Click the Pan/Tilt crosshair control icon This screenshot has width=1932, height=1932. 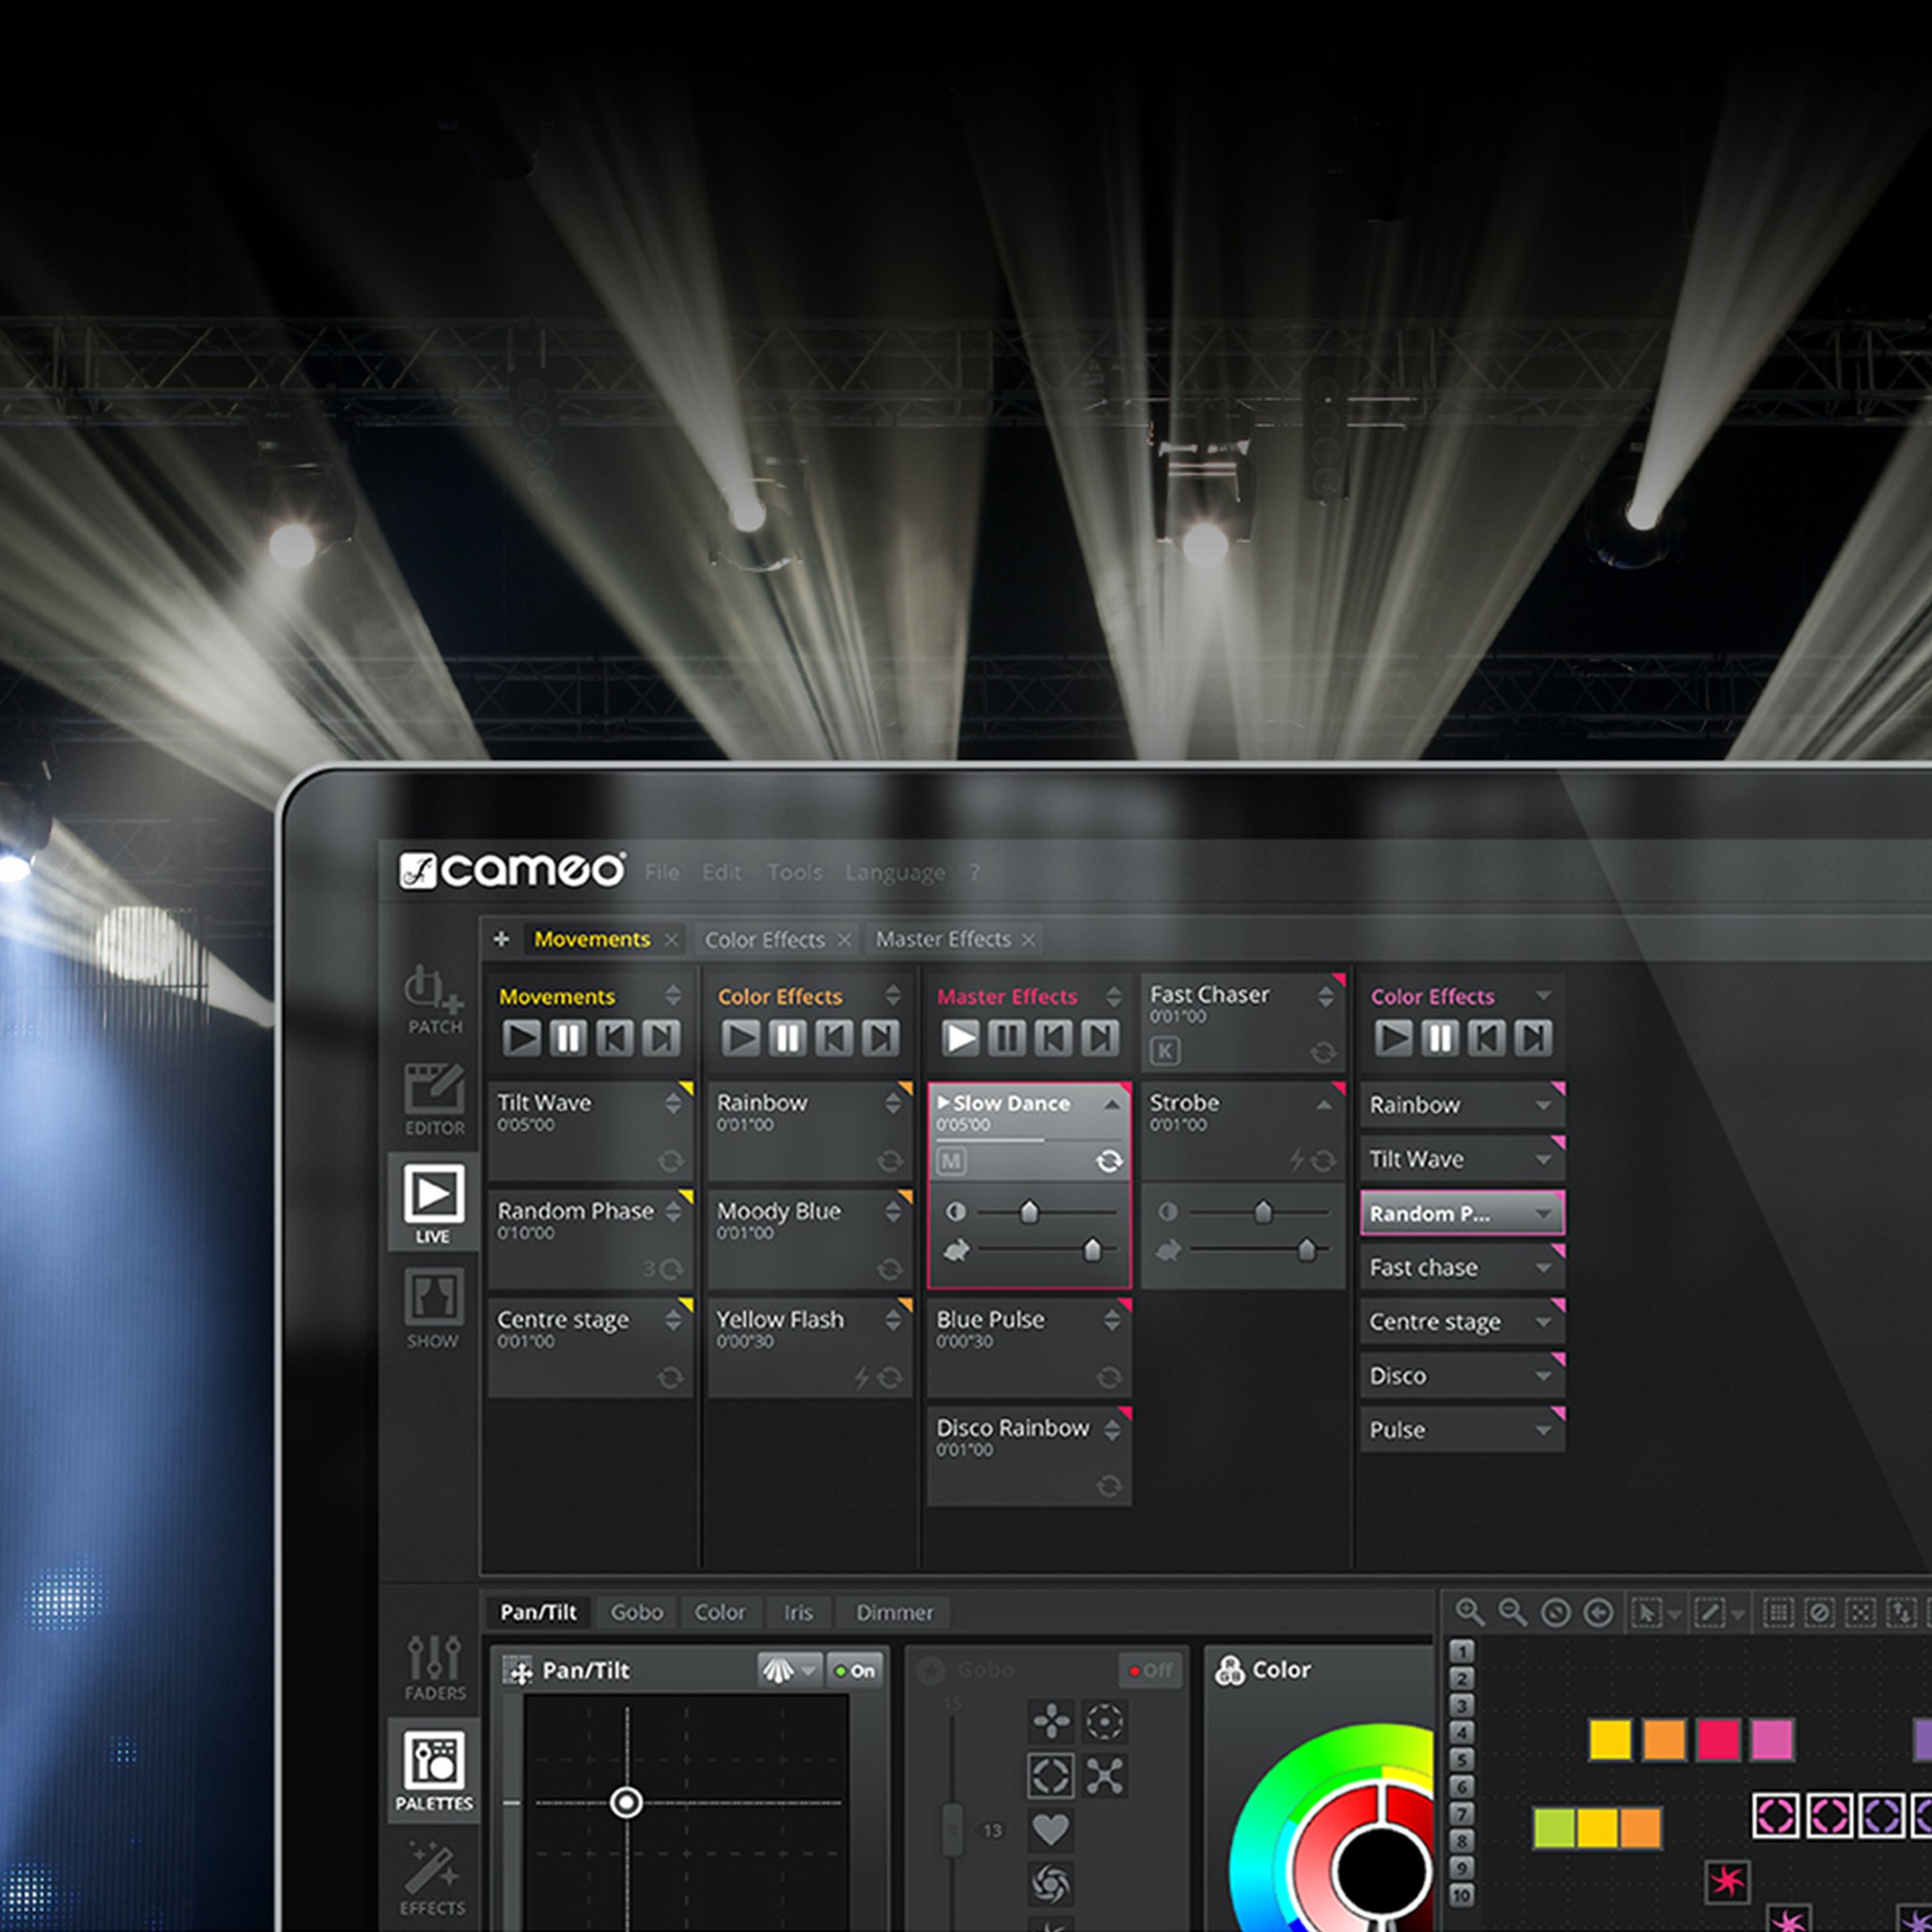pyautogui.click(x=513, y=1670)
